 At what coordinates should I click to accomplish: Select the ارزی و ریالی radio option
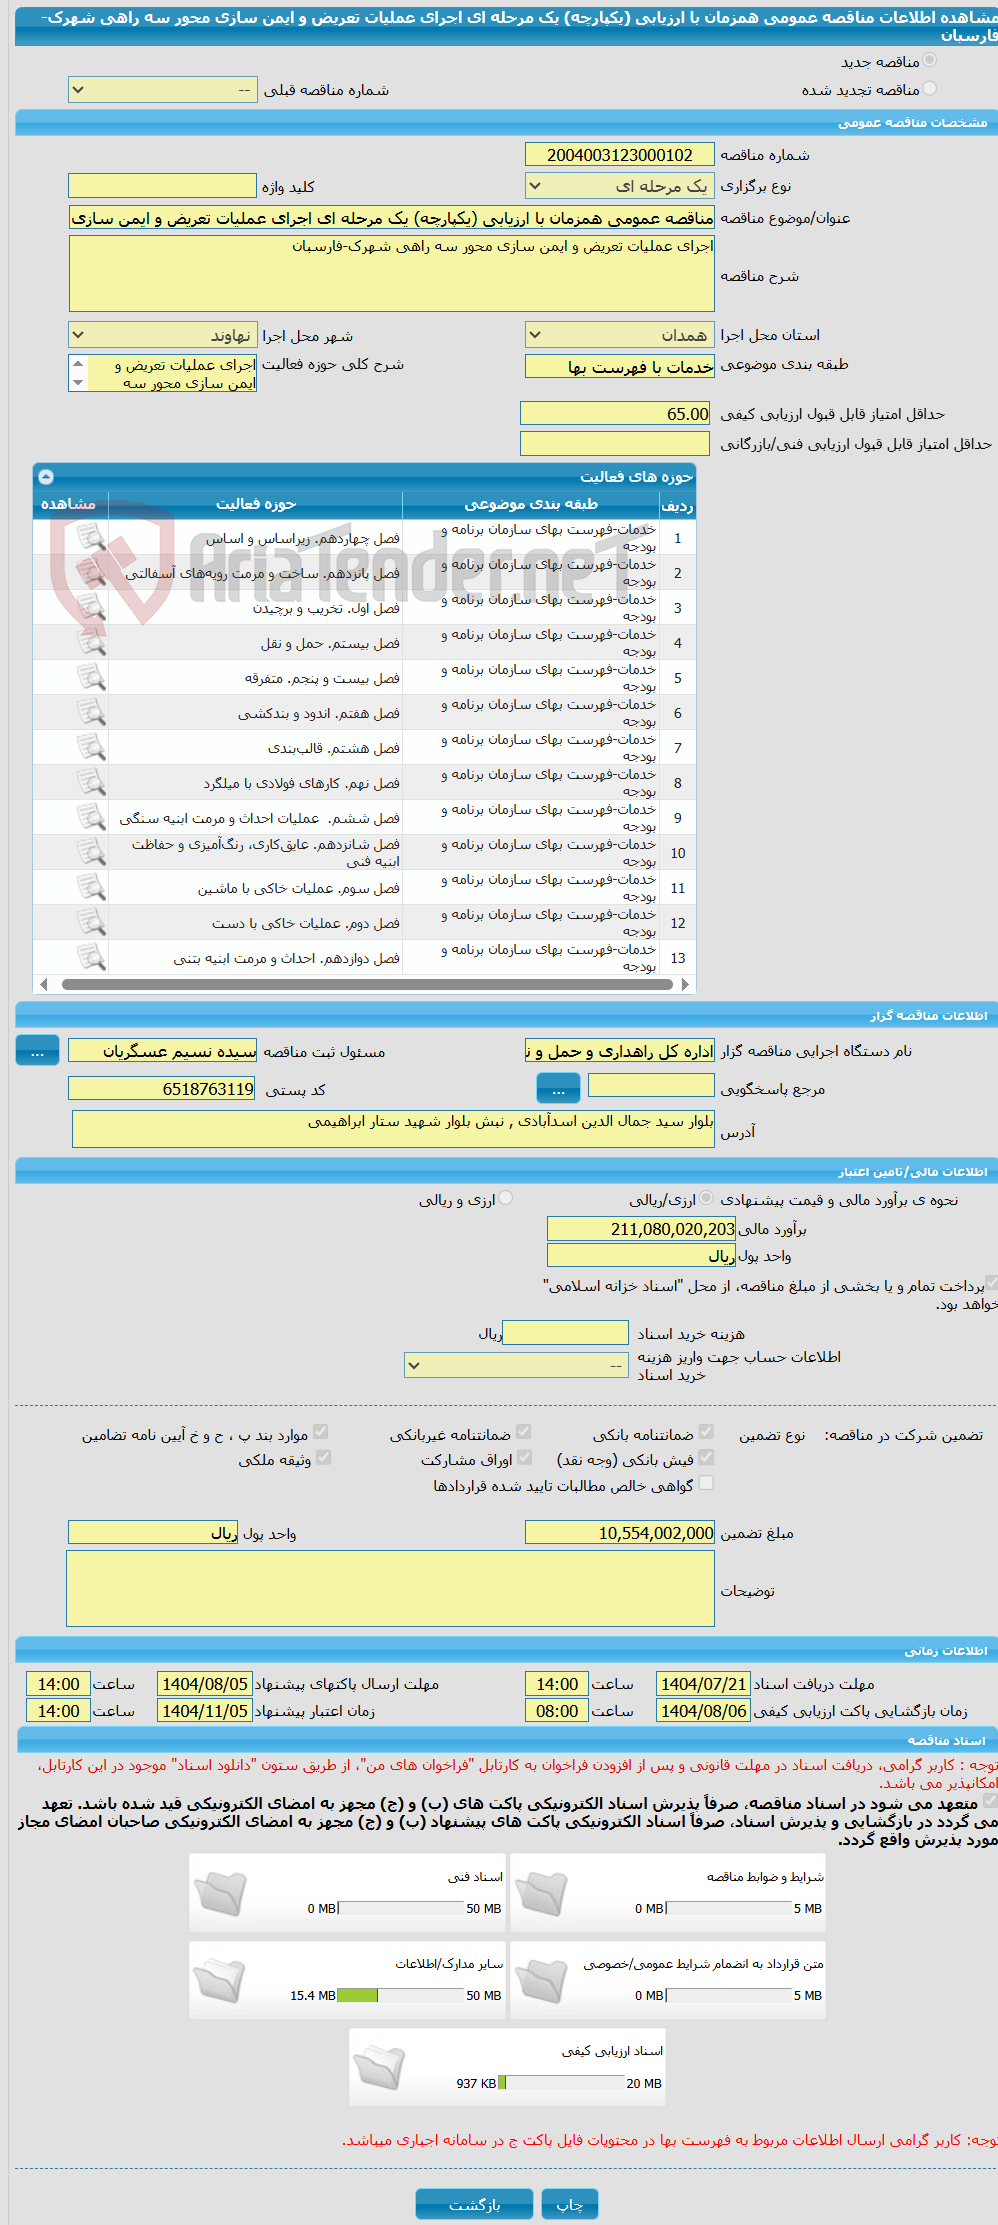(x=506, y=1198)
